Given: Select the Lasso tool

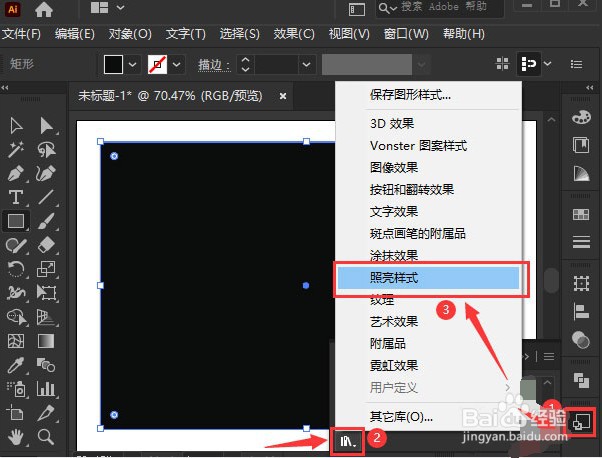Looking at the screenshot, I should (x=46, y=149).
